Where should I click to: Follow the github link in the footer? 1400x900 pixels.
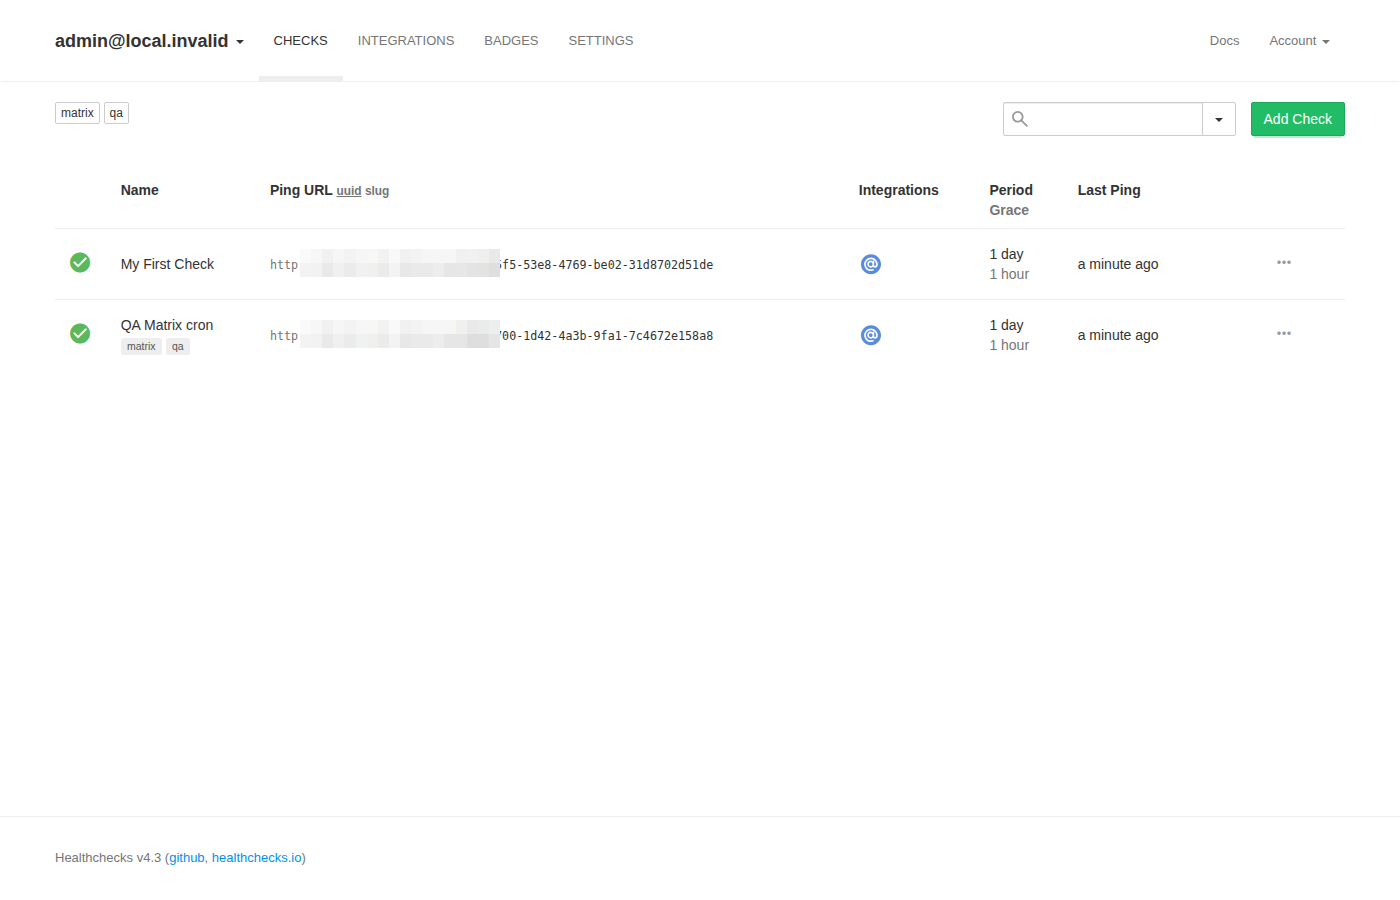point(187,858)
